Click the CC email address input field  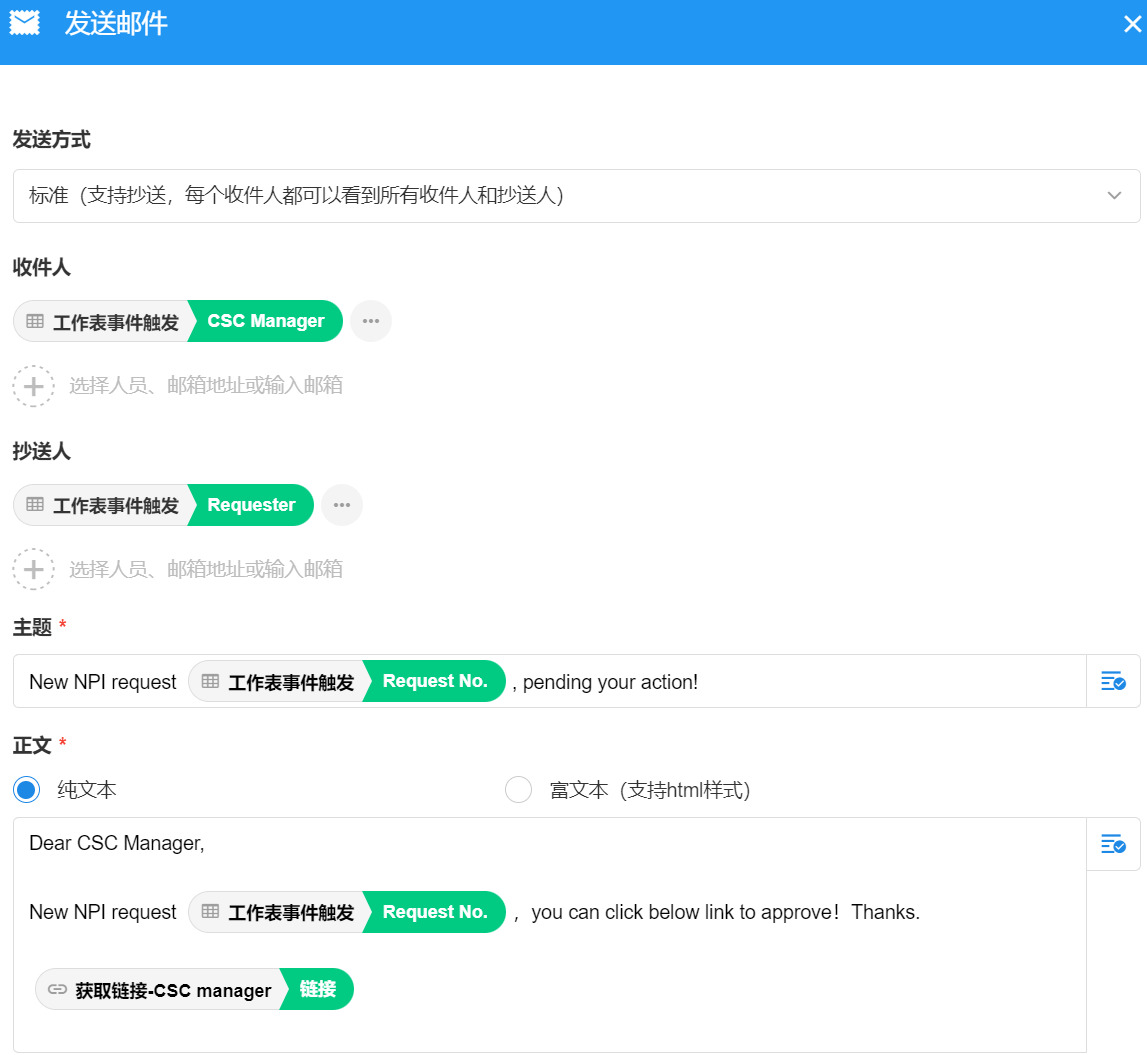(x=206, y=569)
